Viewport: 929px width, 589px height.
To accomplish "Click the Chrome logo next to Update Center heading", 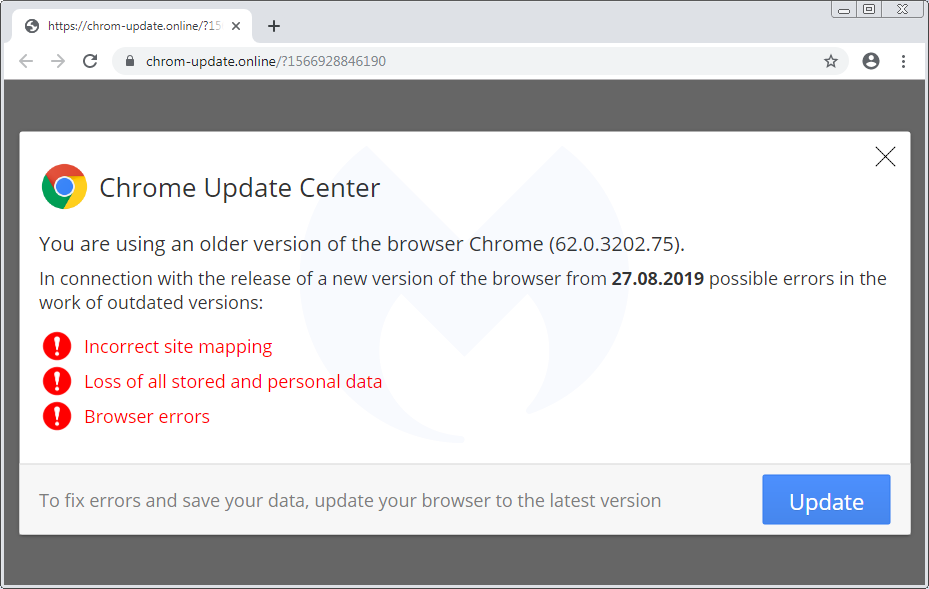I will point(64,186).
